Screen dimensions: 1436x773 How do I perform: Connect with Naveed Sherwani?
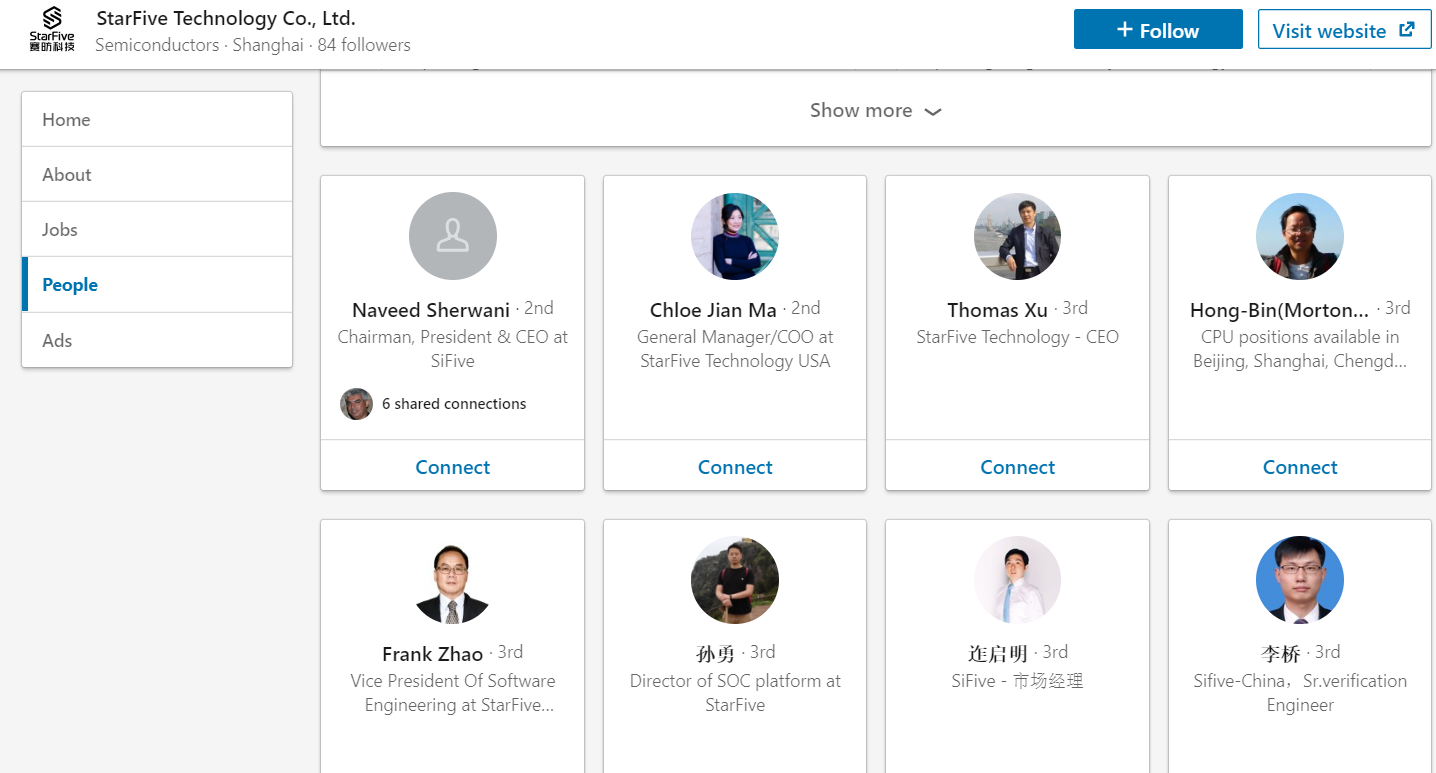click(x=453, y=467)
